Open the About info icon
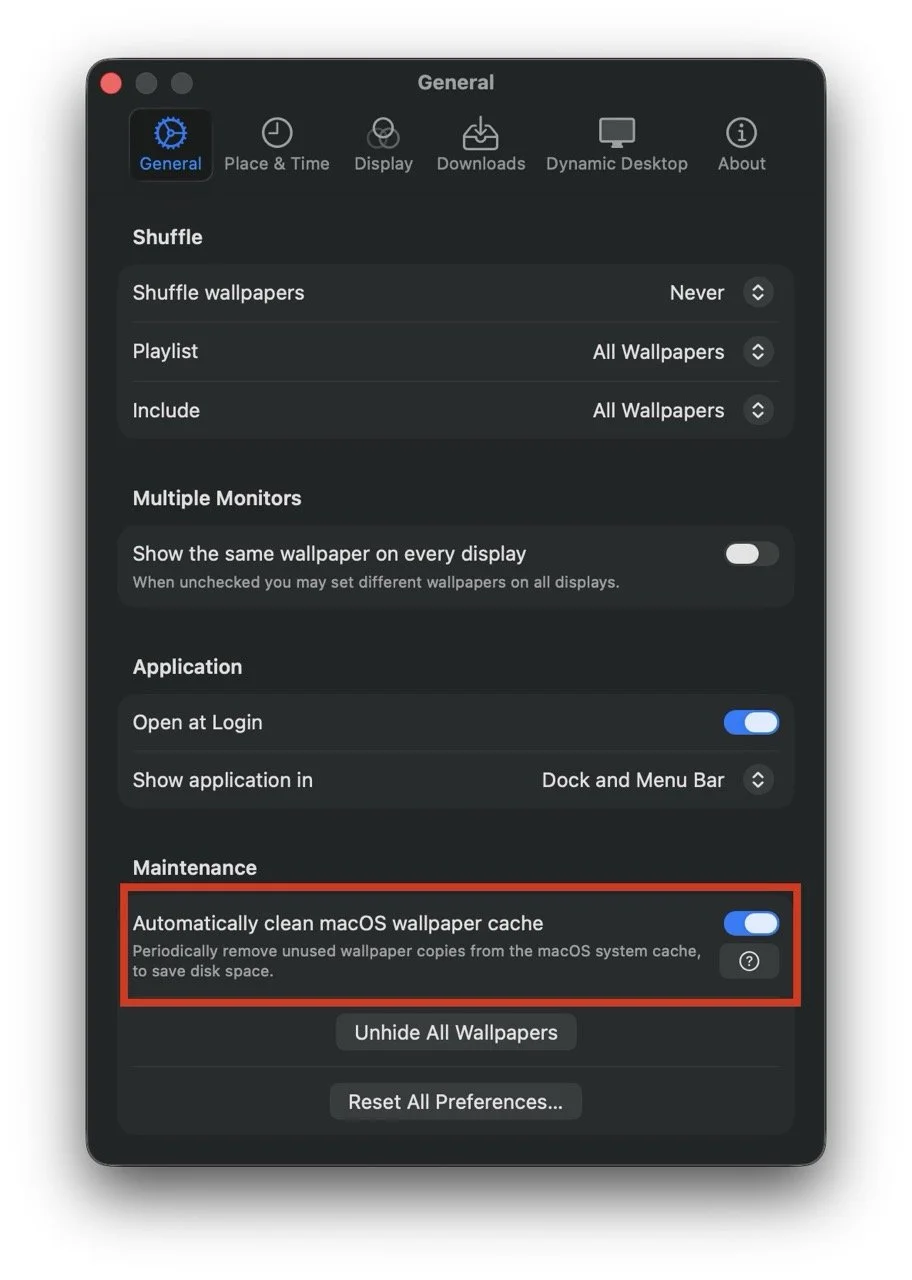 (x=741, y=132)
